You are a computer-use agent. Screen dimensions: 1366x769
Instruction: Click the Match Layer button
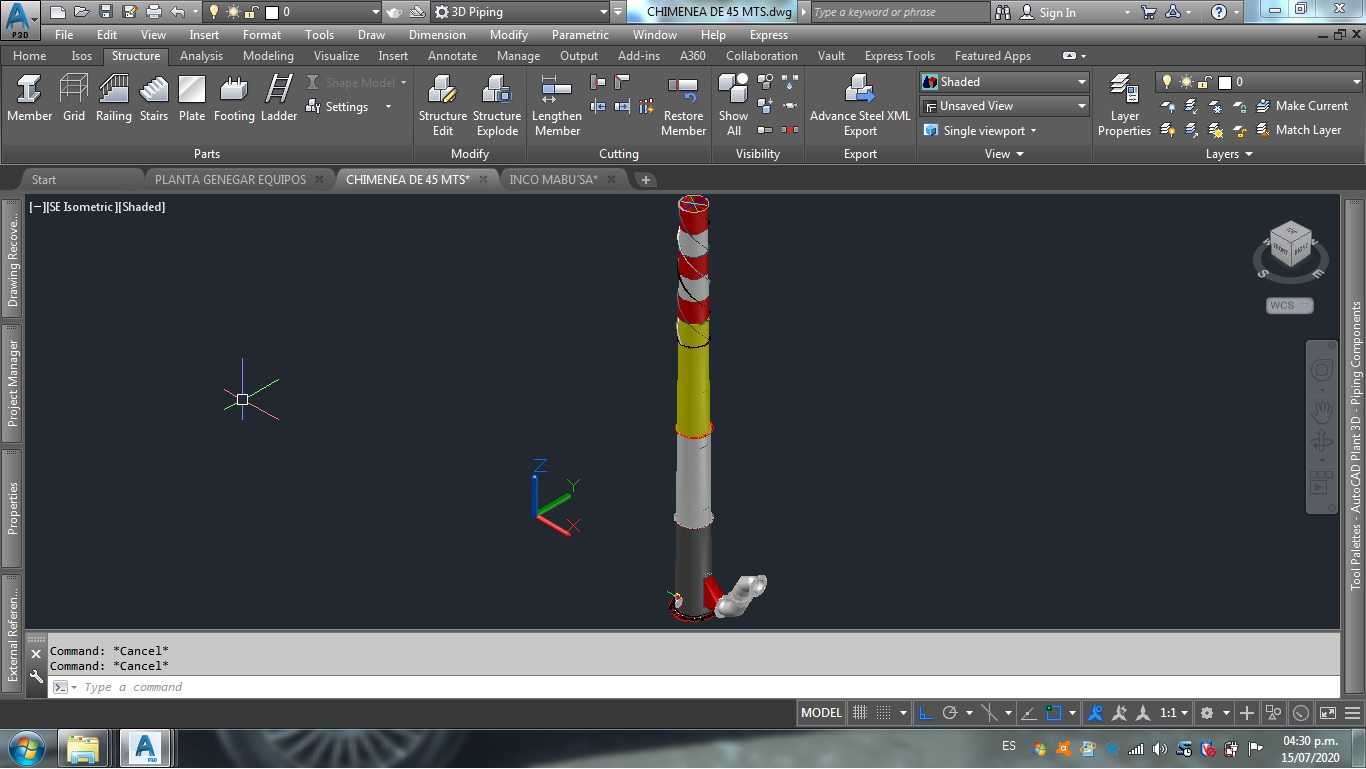tap(1299, 130)
